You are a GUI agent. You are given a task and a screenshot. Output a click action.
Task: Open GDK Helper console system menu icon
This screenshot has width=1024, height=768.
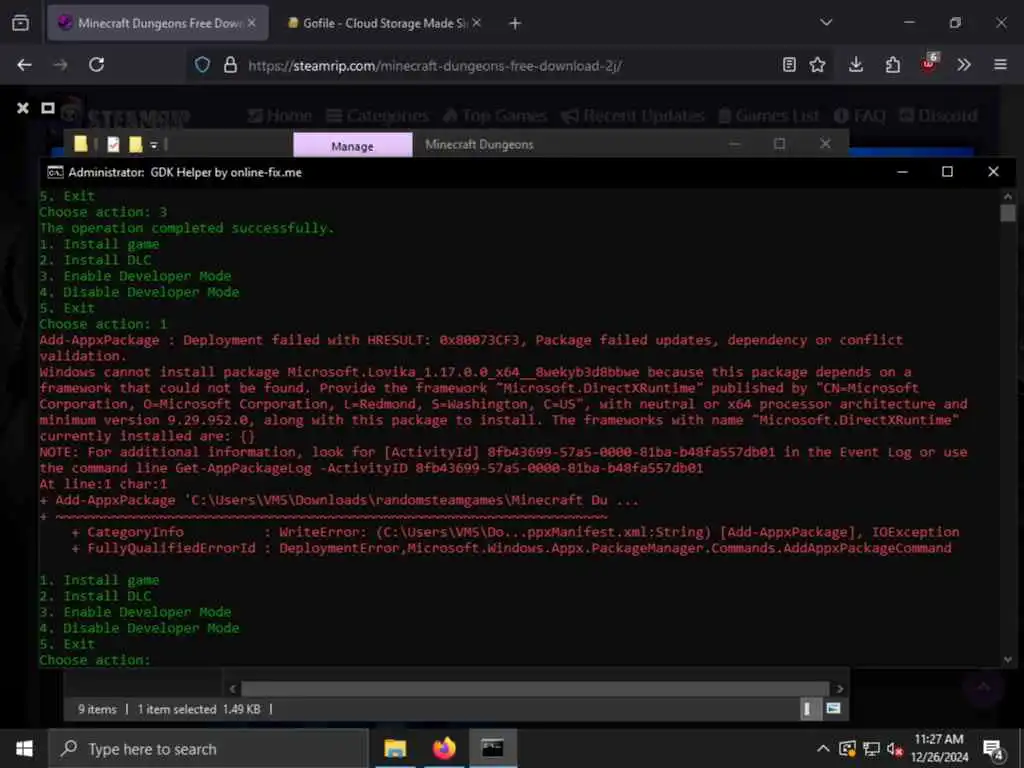(x=56, y=172)
